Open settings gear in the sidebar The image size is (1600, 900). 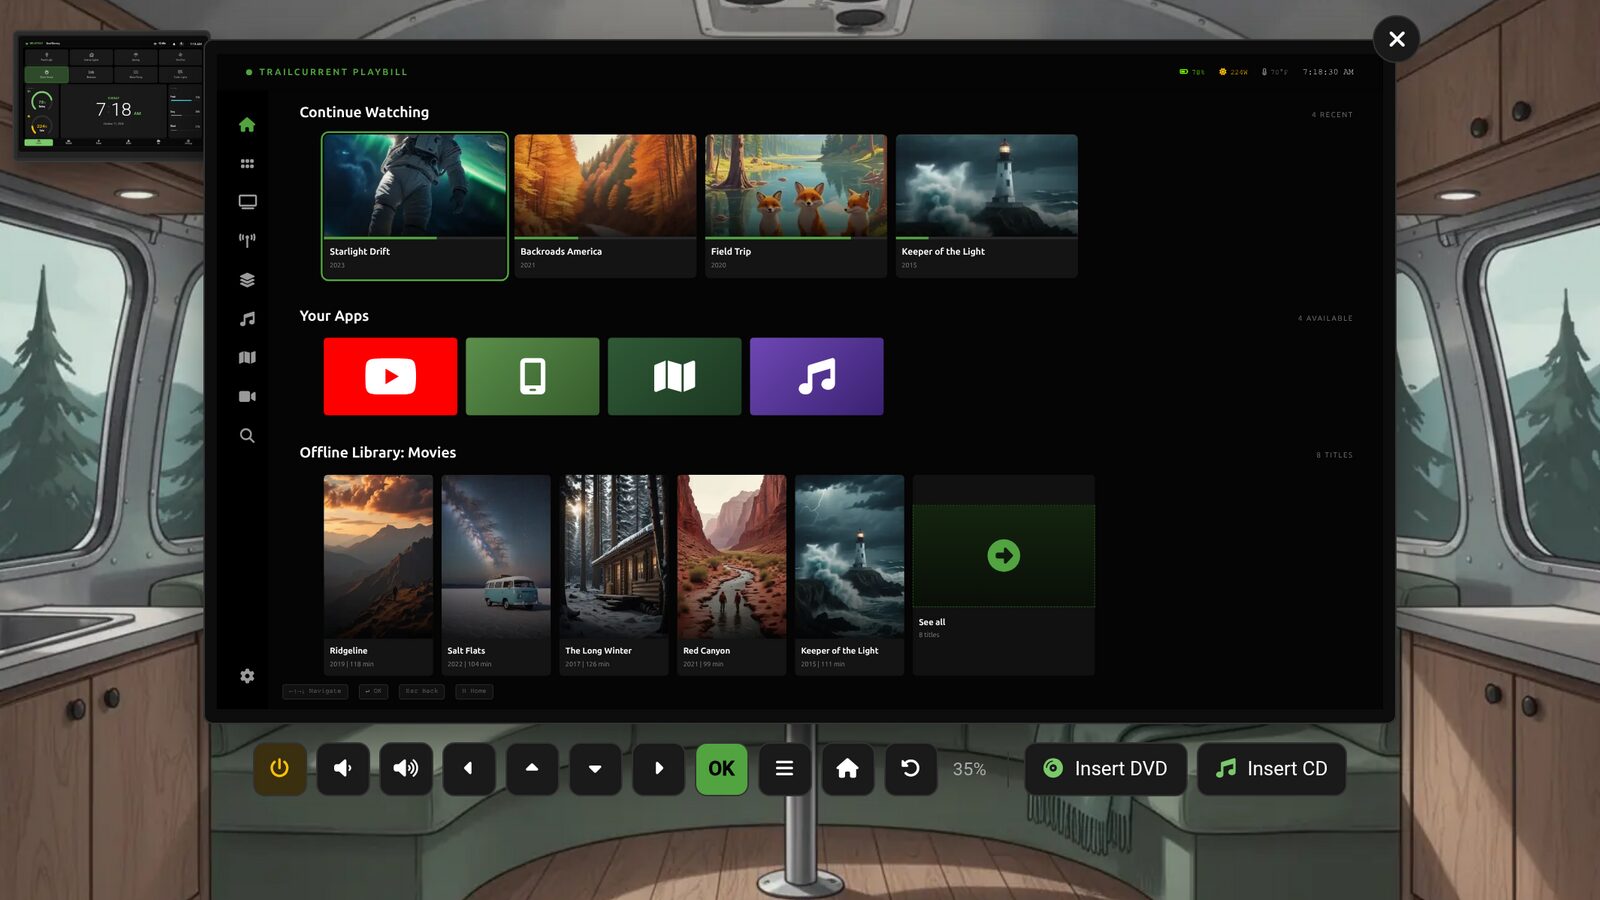(247, 676)
